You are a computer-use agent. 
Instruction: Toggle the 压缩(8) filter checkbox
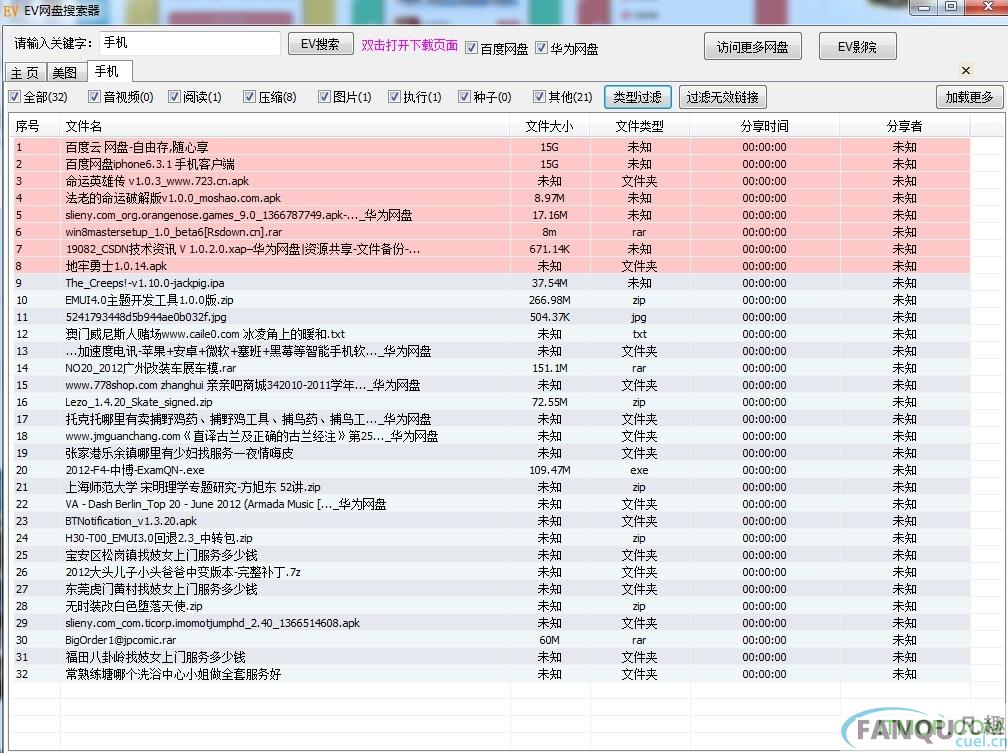pyautogui.click(x=249, y=97)
